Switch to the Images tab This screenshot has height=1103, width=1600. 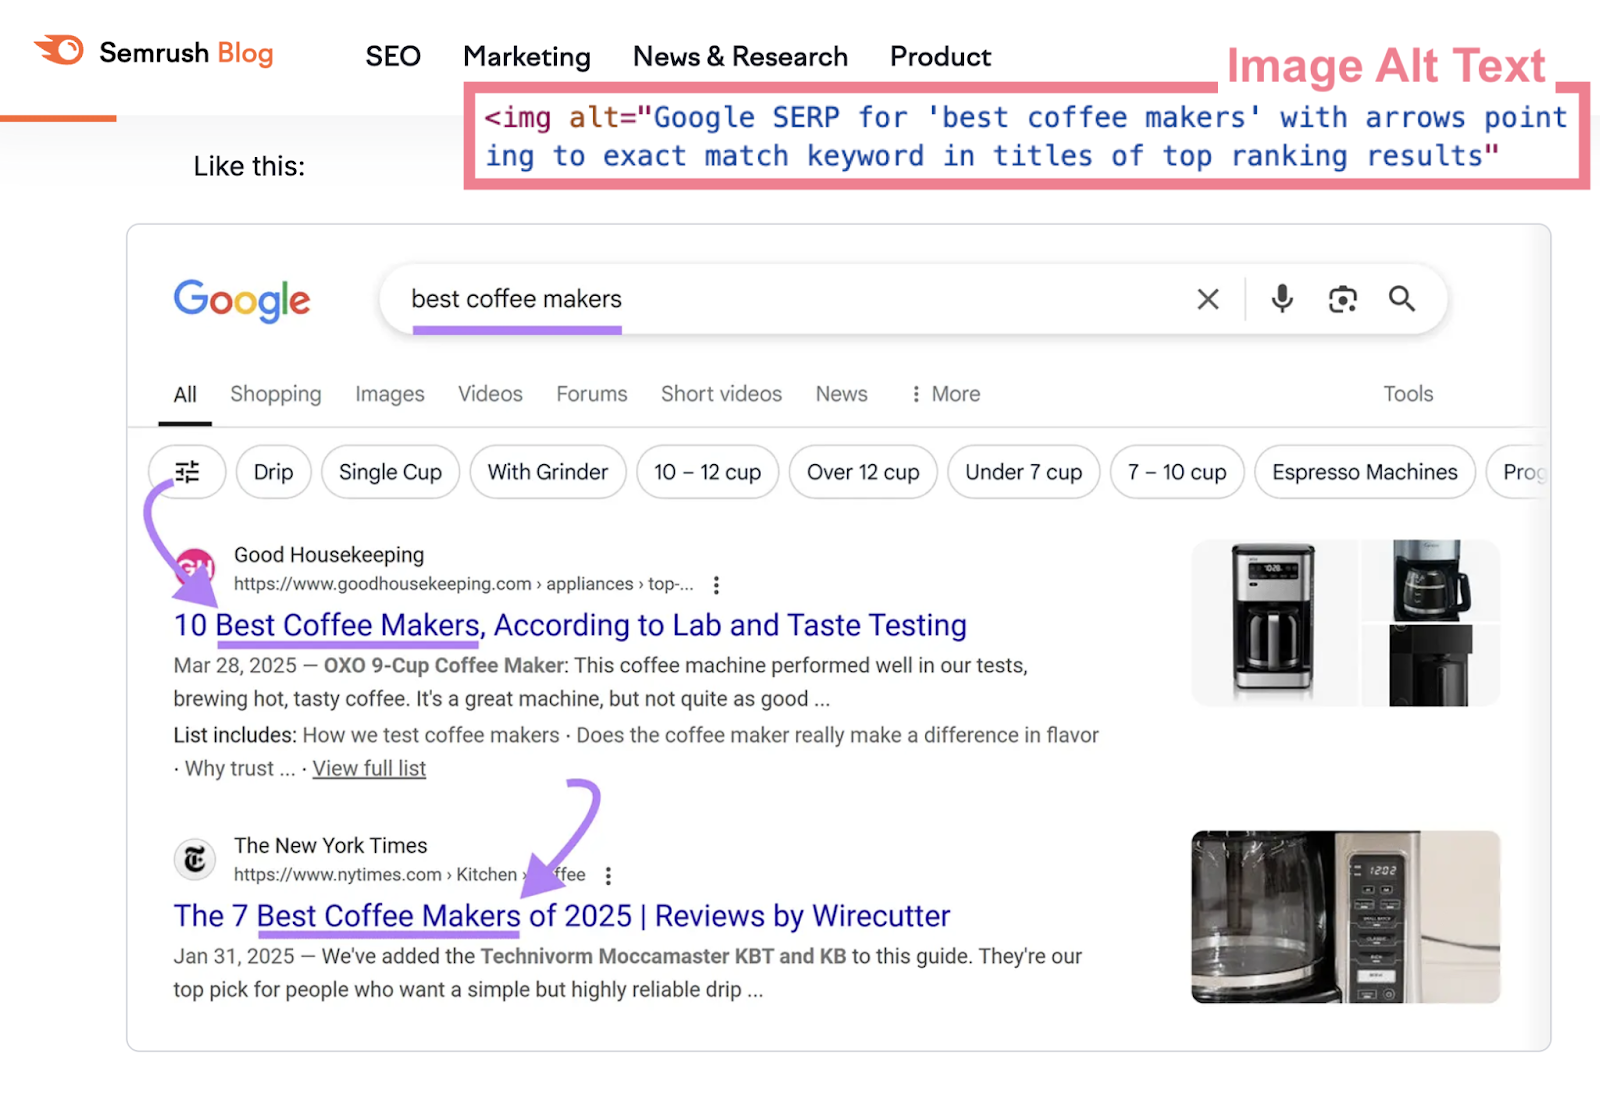(389, 394)
